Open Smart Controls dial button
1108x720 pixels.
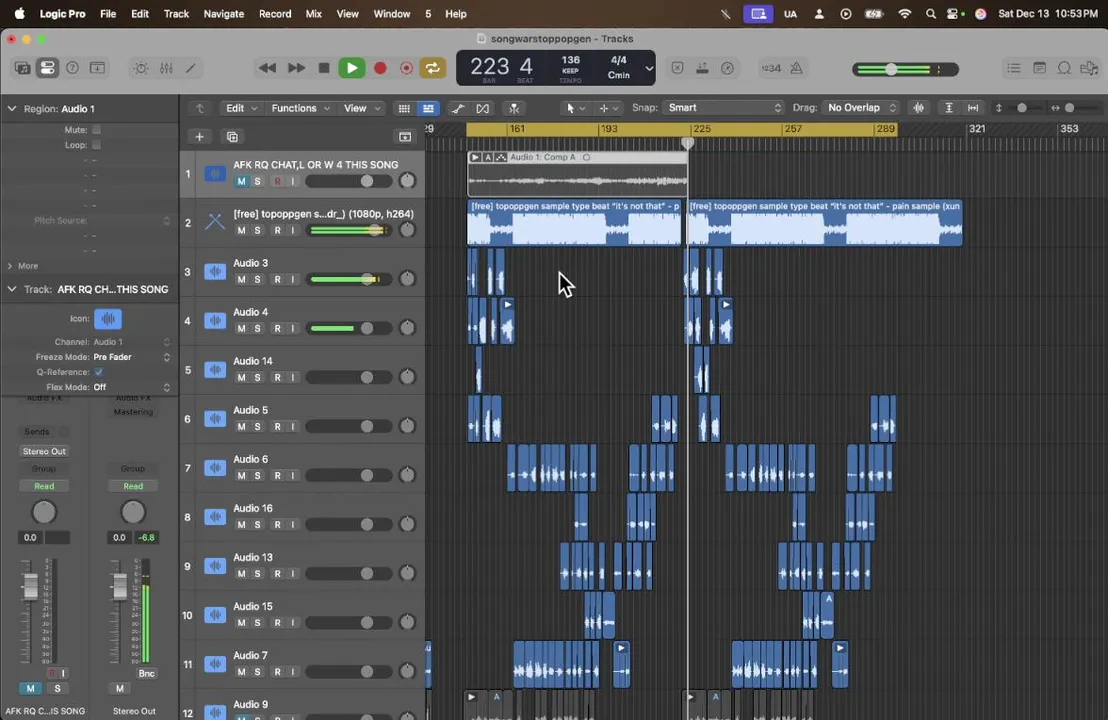click(141, 69)
